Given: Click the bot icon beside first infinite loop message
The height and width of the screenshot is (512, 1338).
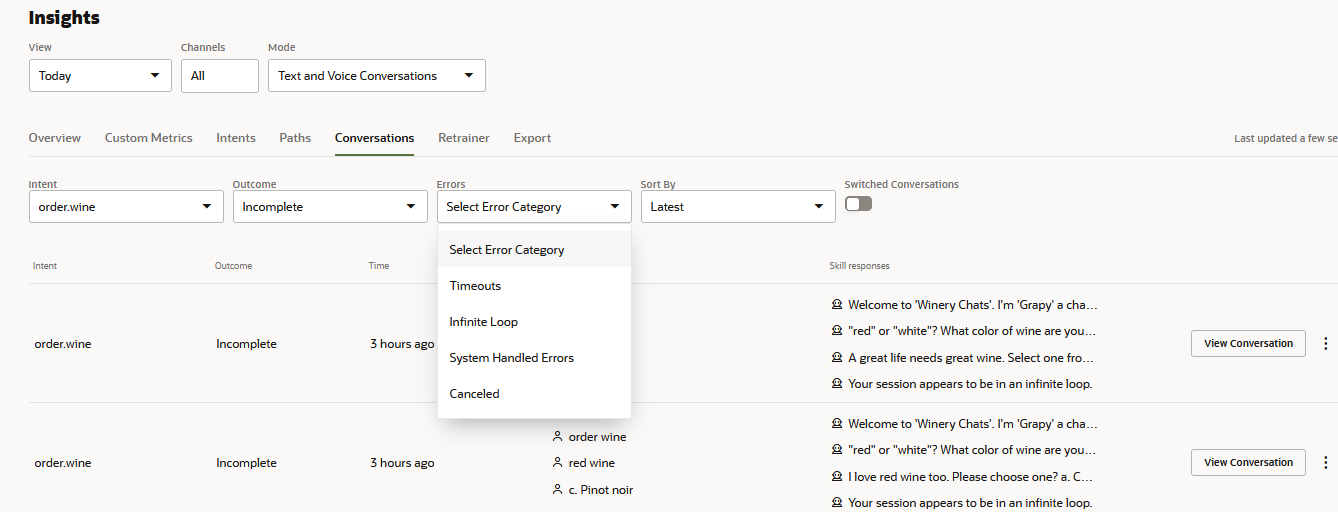Looking at the screenshot, I should click(837, 384).
